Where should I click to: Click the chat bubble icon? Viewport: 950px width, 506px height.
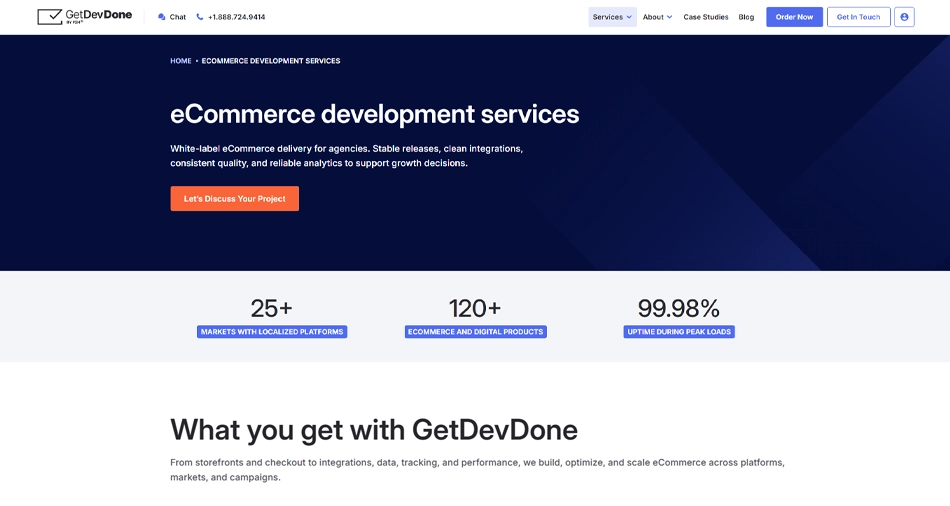(x=161, y=17)
